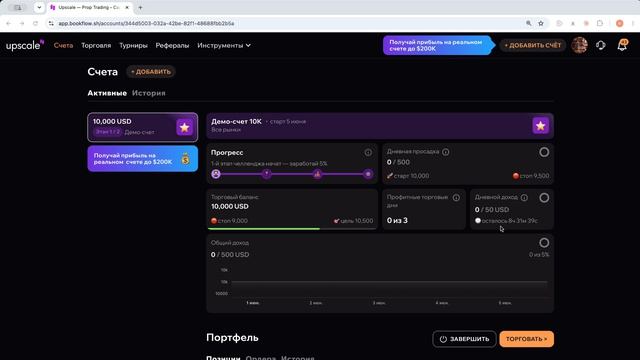The width and height of the screenshot is (640, 360).
Task: Click the 'цель 10,500' label
Action: (x=353, y=221)
